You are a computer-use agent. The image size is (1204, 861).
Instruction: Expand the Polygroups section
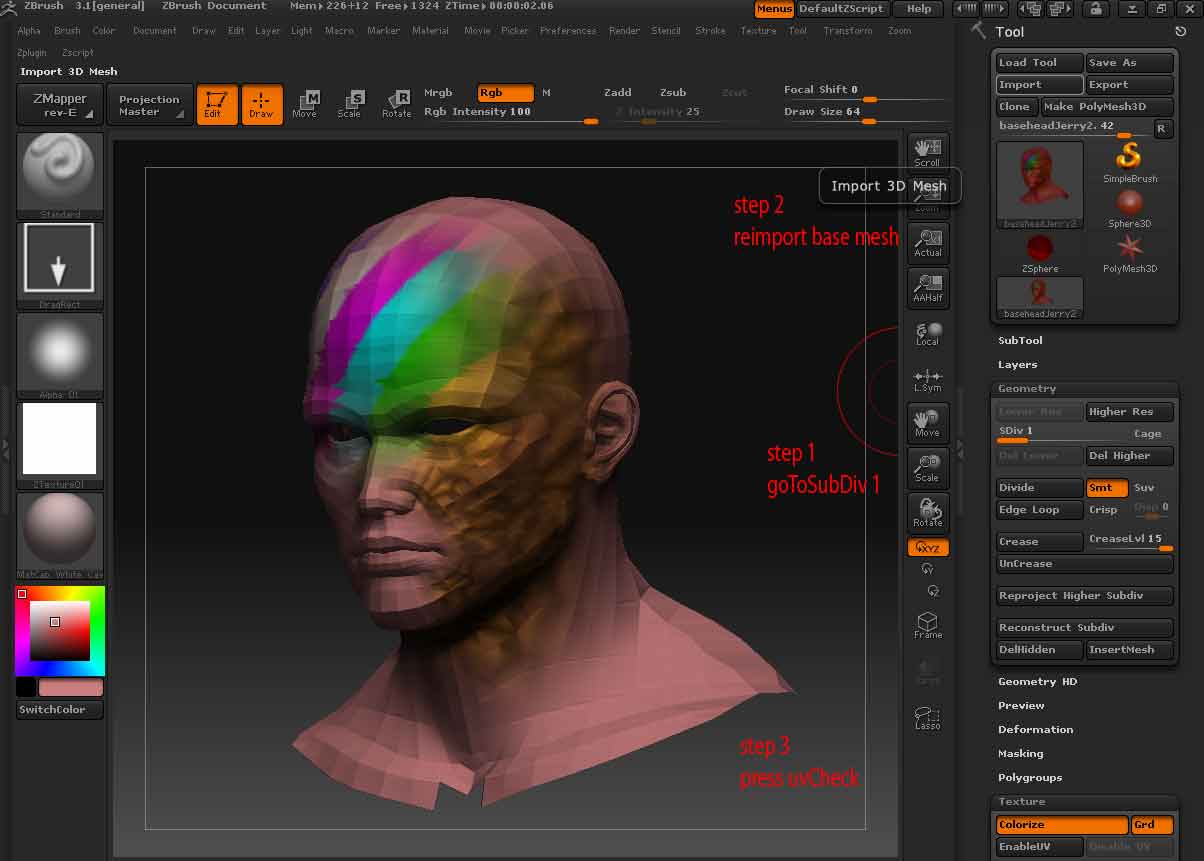click(1030, 777)
